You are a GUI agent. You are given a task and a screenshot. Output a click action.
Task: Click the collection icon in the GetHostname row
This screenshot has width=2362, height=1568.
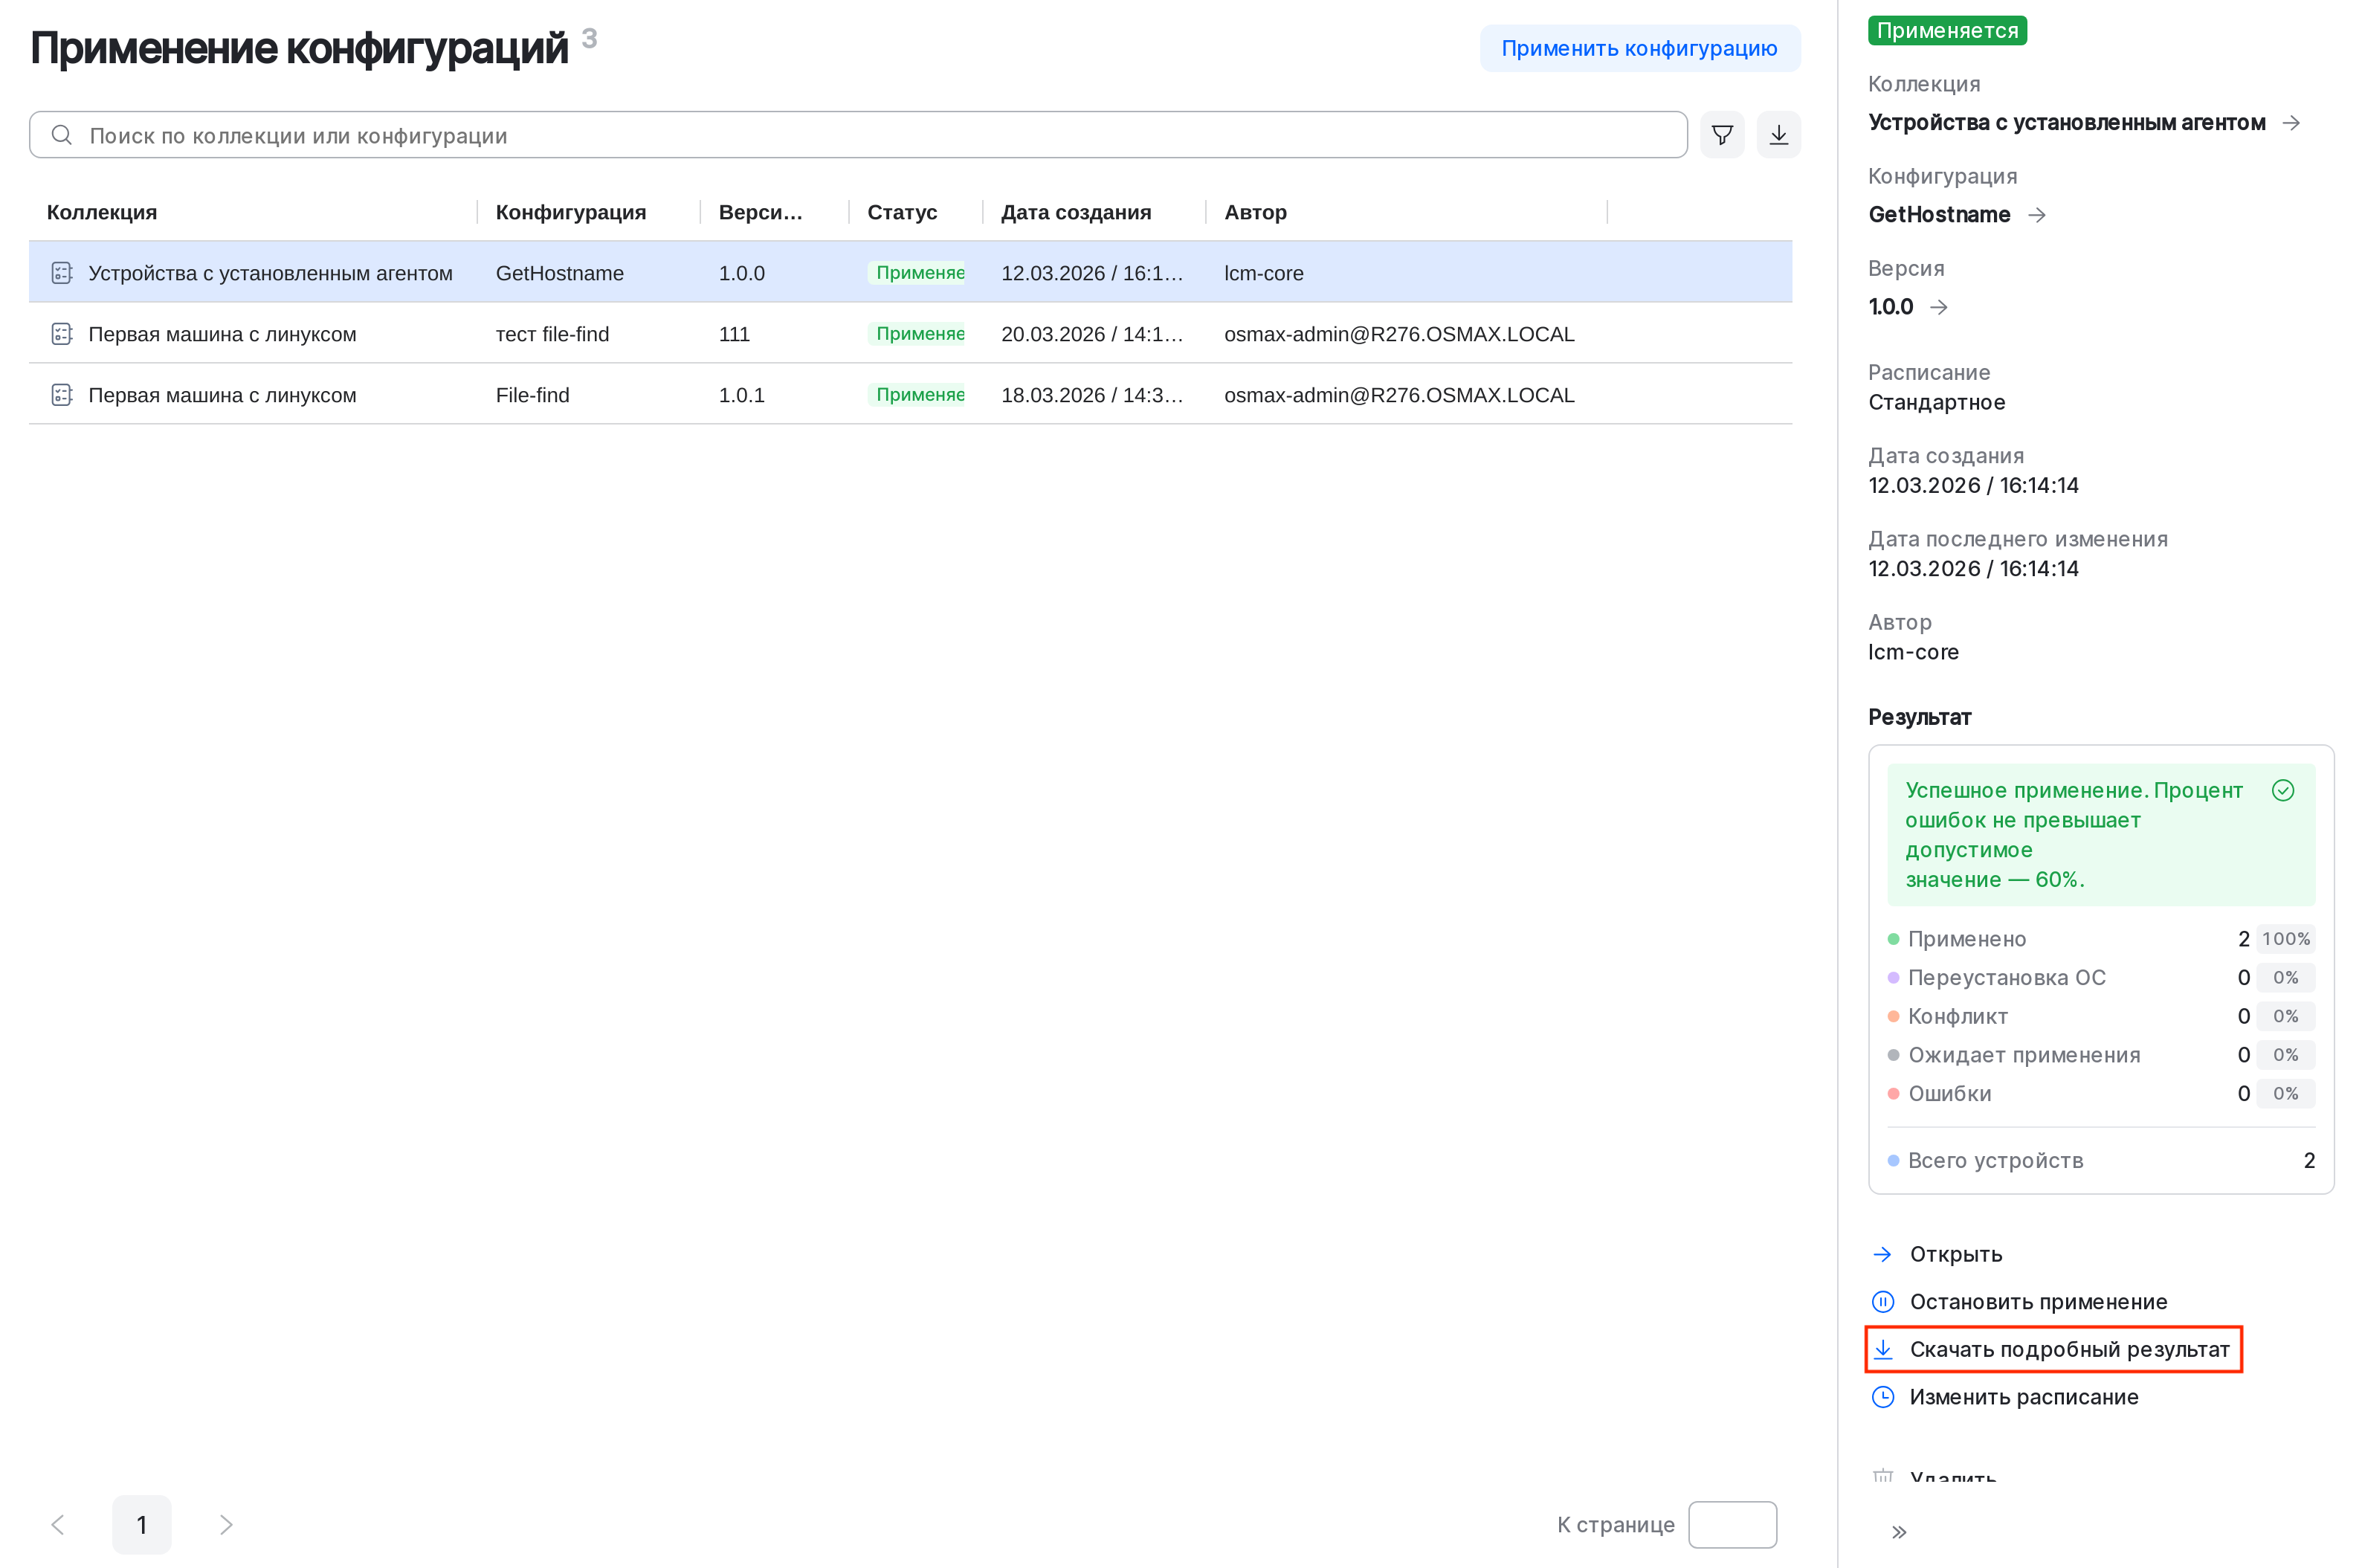(61, 272)
